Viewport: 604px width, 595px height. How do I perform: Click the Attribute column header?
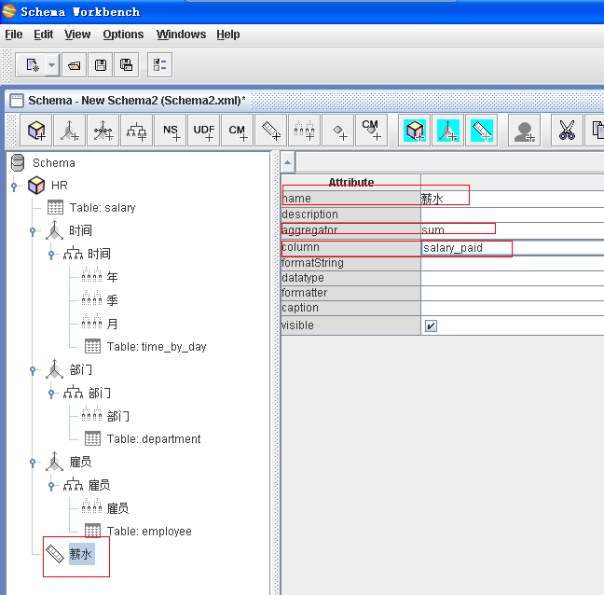click(x=351, y=182)
